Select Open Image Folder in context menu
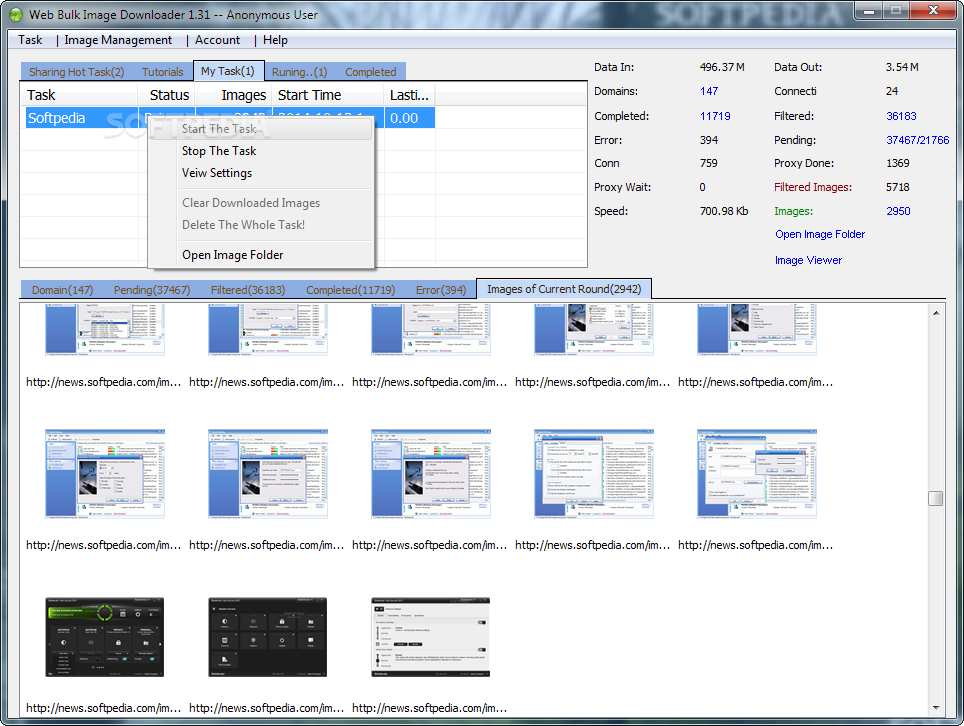964x726 pixels. [261, 254]
